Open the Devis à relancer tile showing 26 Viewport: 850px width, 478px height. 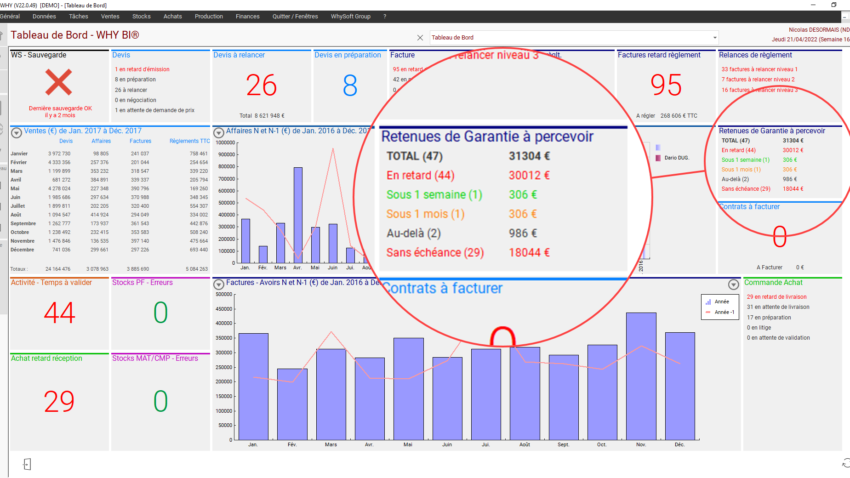coord(261,85)
